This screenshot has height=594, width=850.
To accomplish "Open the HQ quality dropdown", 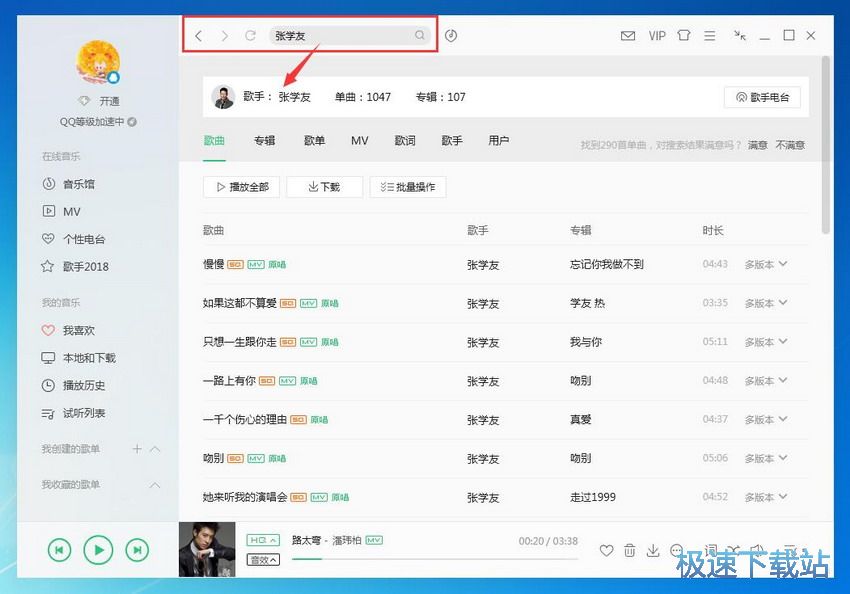I will pyautogui.click(x=263, y=540).
